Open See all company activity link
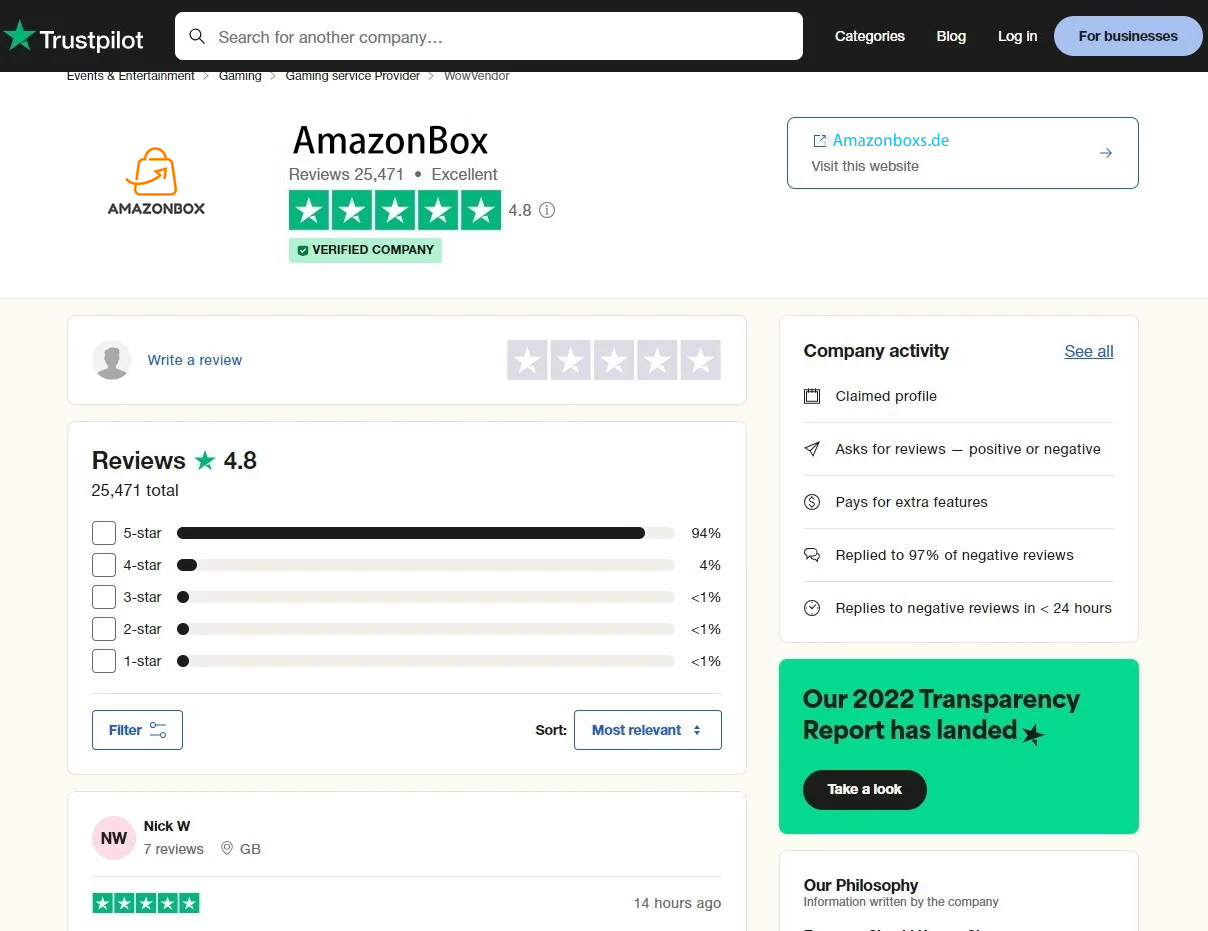1208x931 pixels. pos(1088,351)
